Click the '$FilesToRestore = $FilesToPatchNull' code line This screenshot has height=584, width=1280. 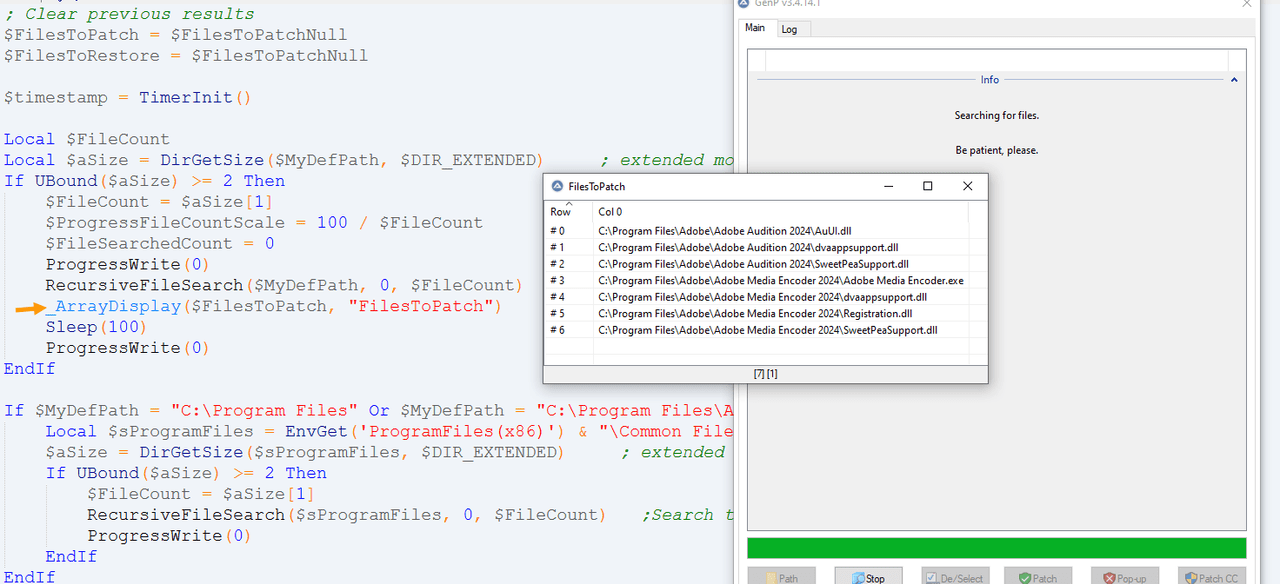186,56
